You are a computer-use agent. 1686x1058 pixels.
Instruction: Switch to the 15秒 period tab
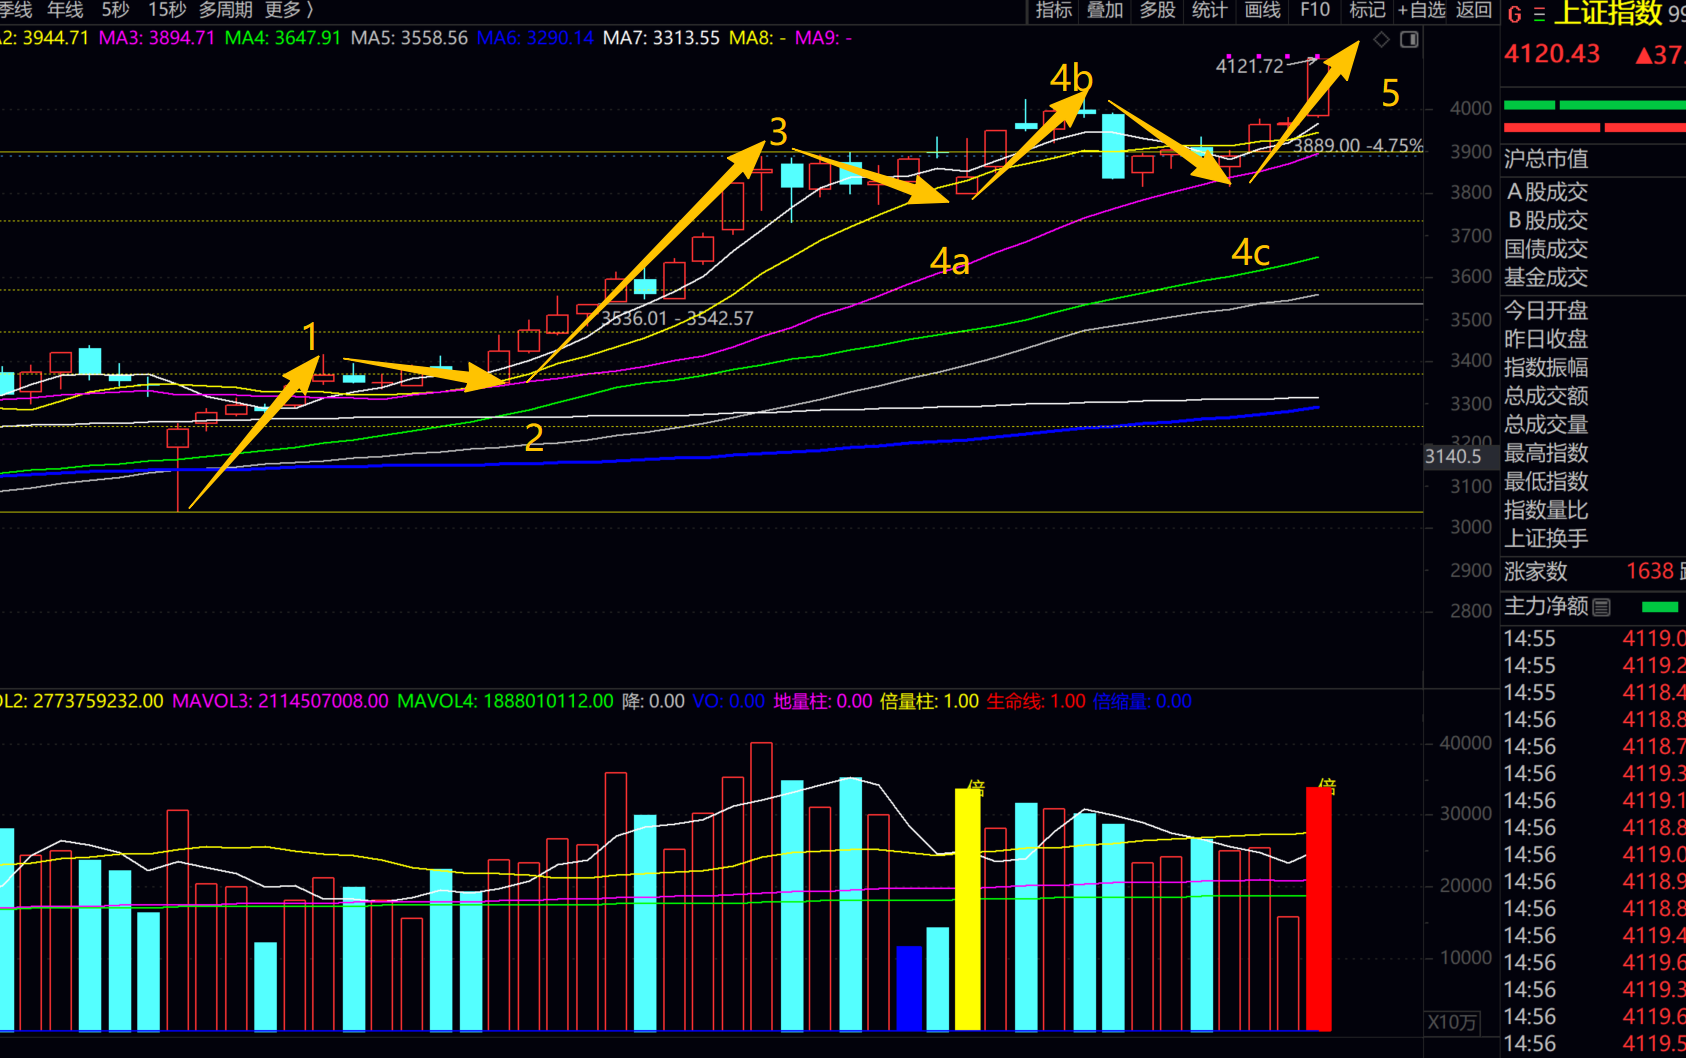coord(167,10)
